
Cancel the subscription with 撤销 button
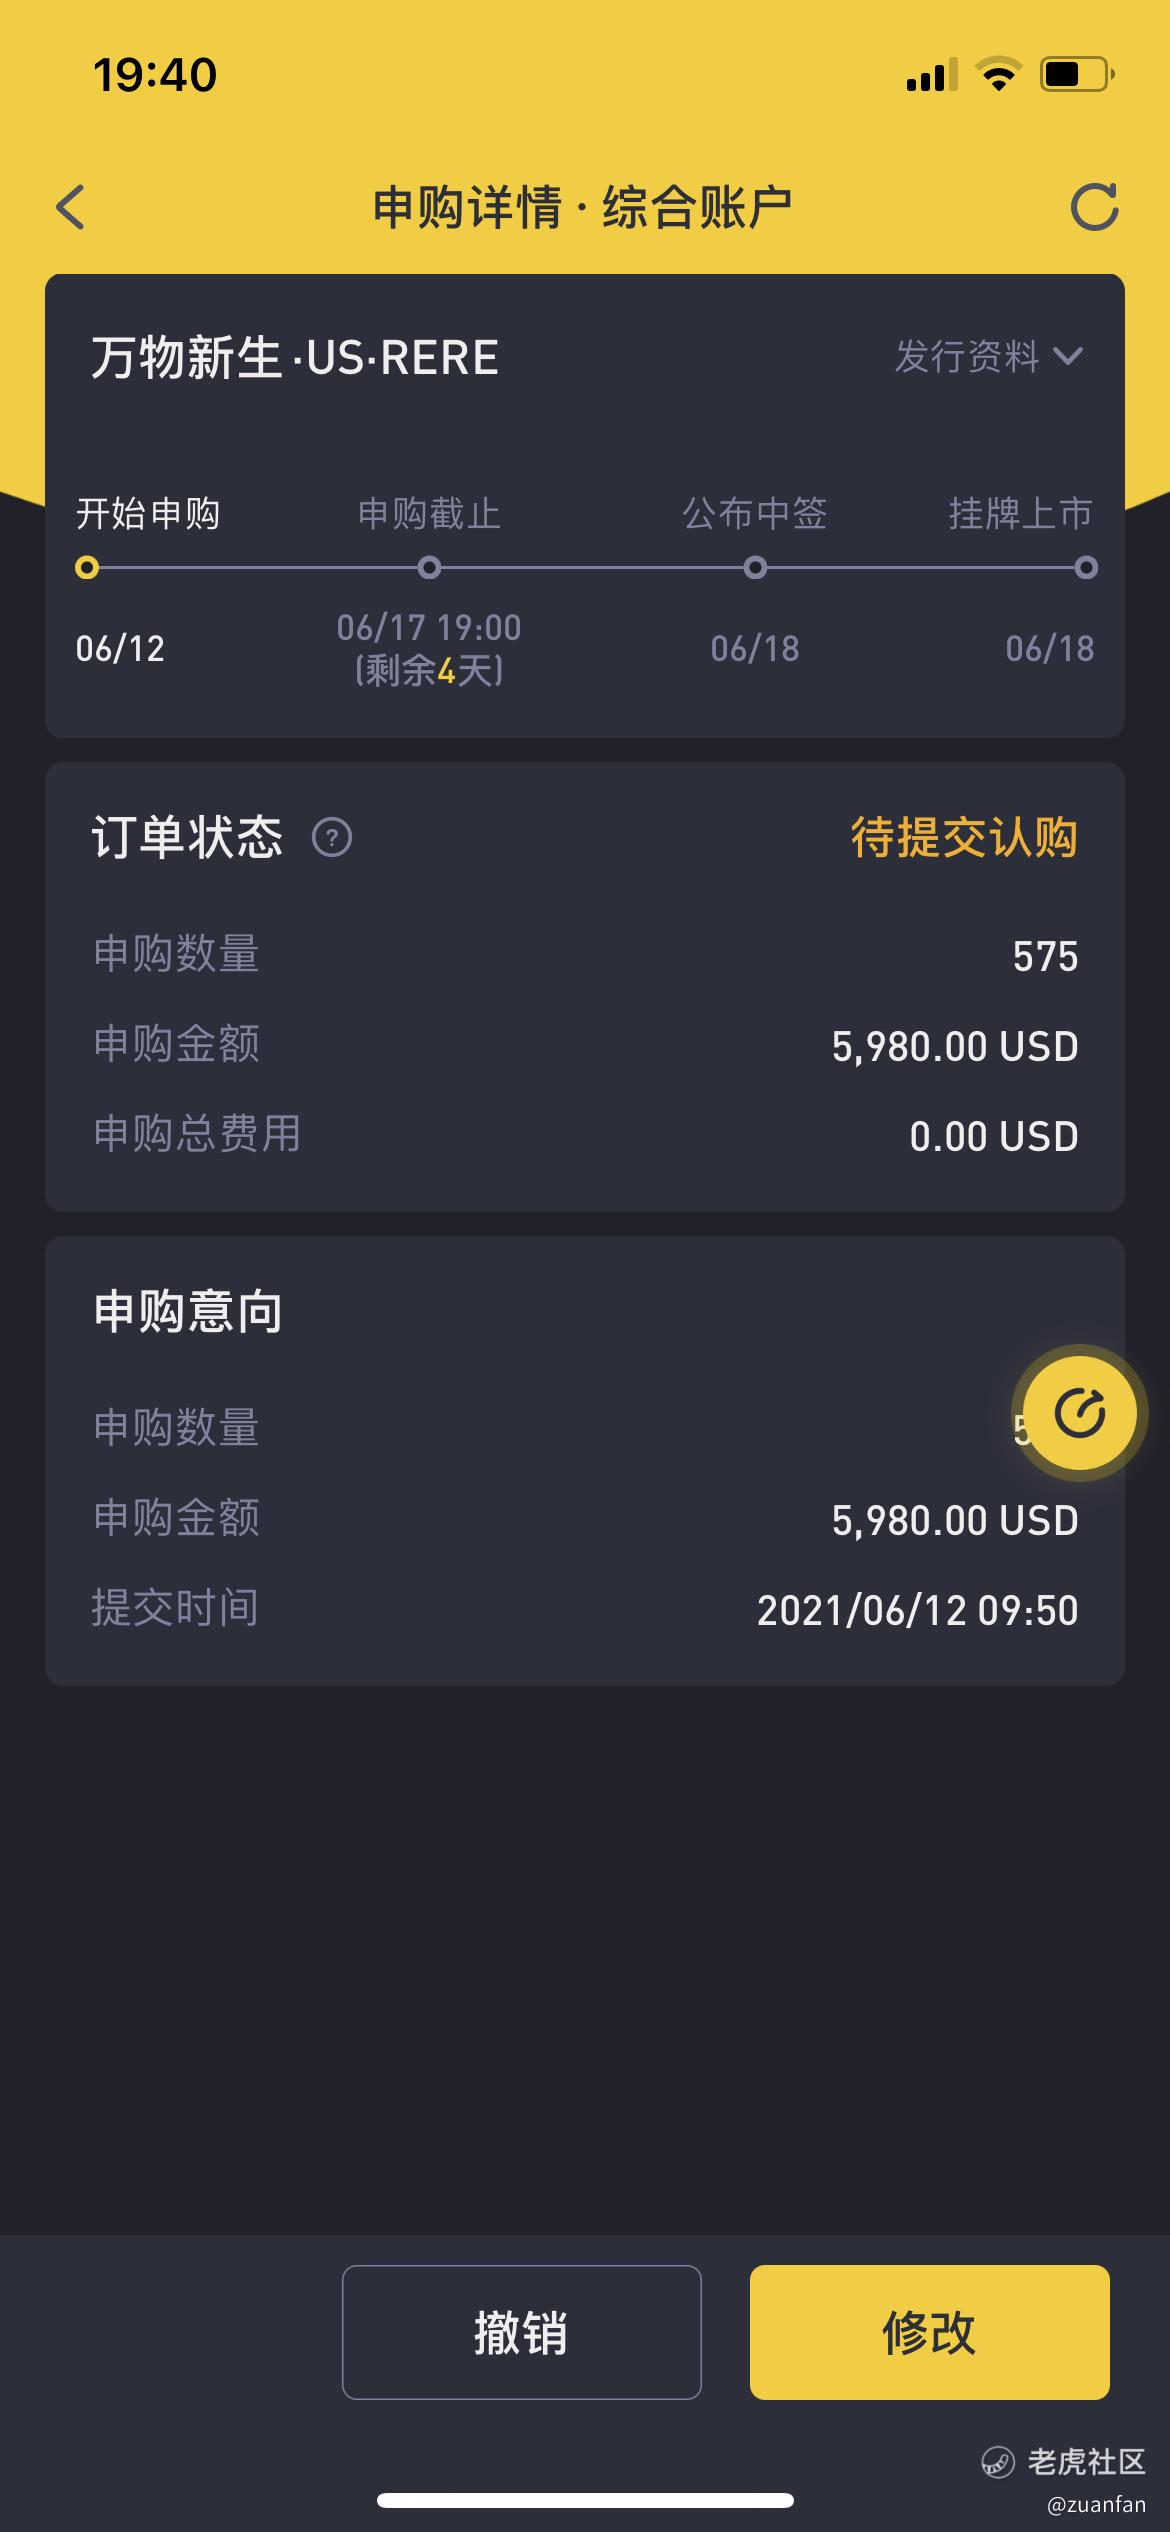521,2332
